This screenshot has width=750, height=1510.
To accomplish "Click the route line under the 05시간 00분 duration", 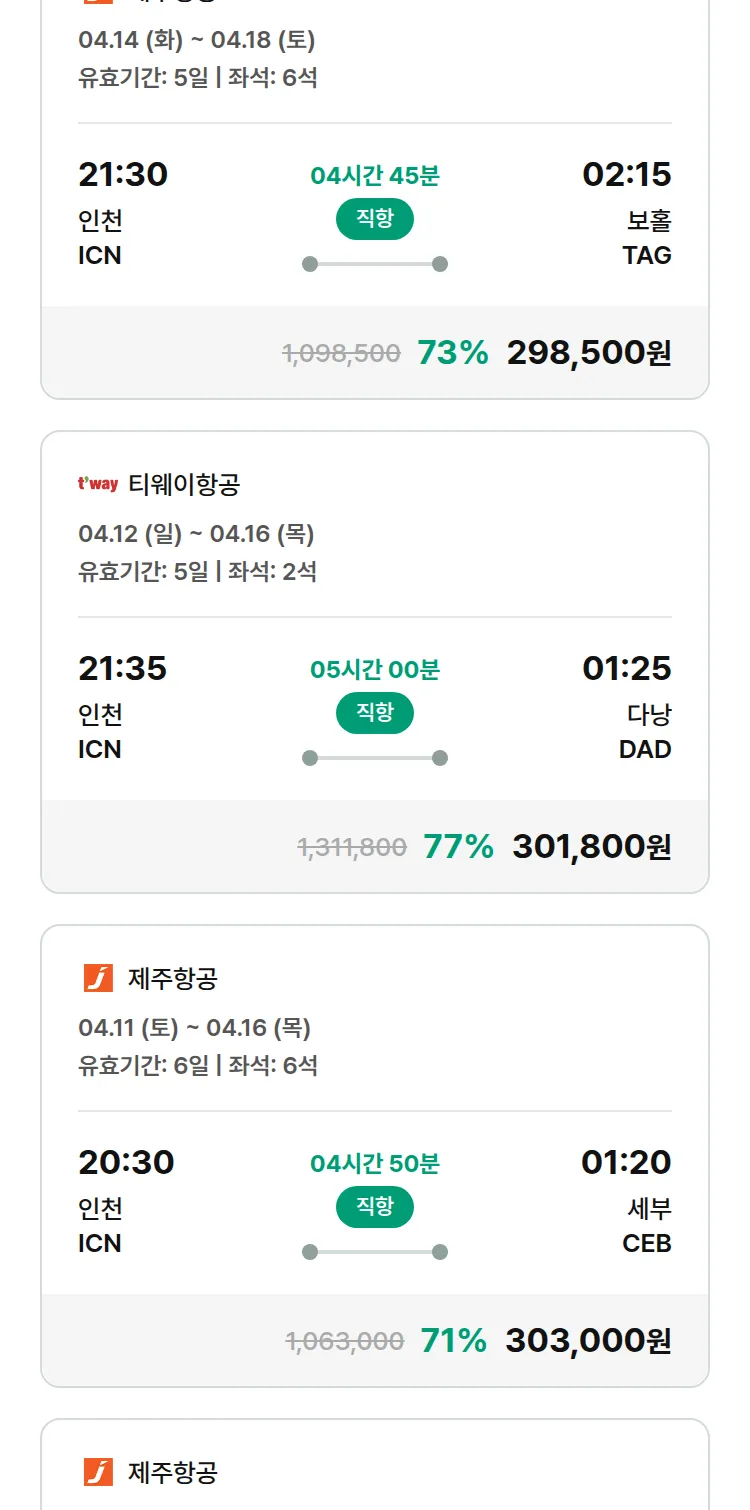I will (375, 758).
